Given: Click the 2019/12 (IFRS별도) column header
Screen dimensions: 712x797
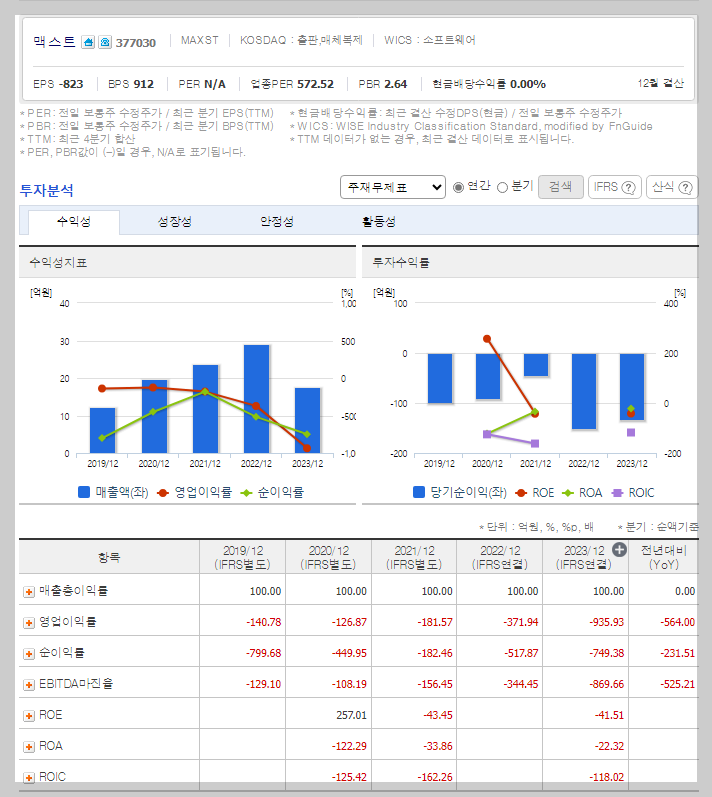Looking at the screenshot, I should [242, 557].
